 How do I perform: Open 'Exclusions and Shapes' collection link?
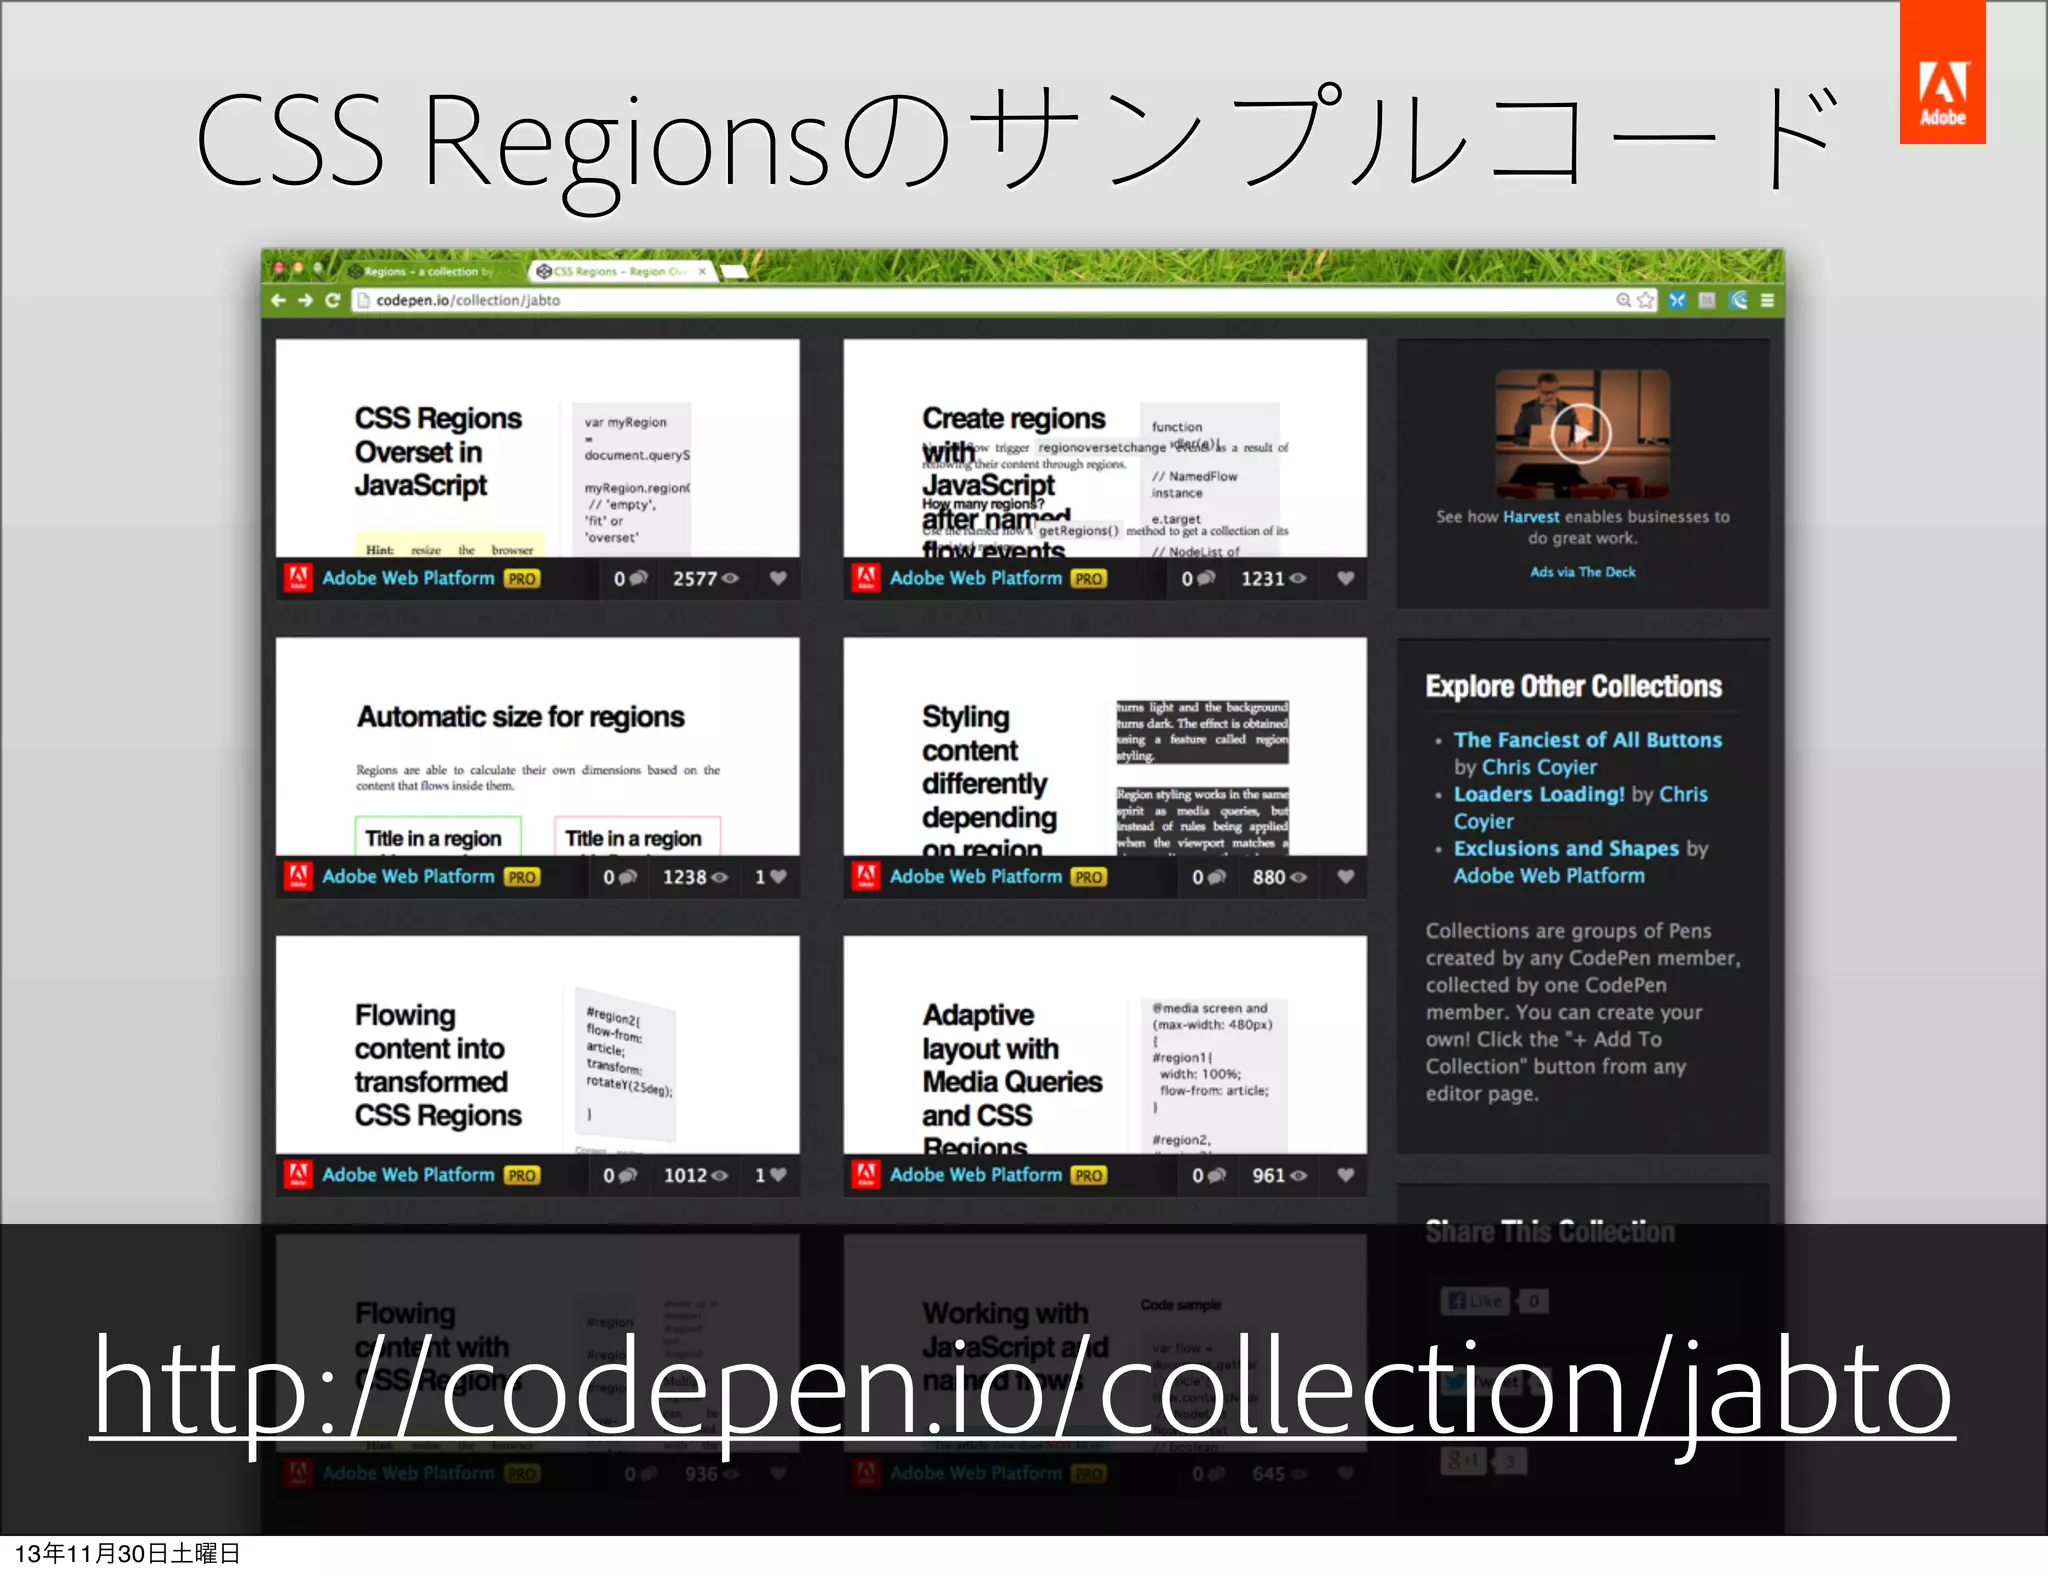1566,848
